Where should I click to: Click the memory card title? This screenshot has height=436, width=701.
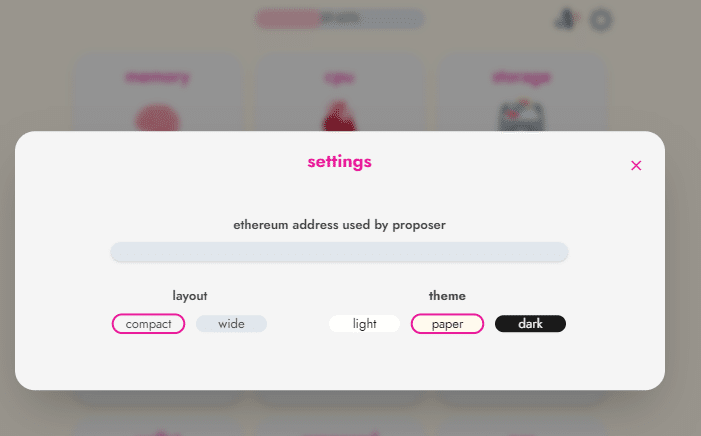pos(158,77)
